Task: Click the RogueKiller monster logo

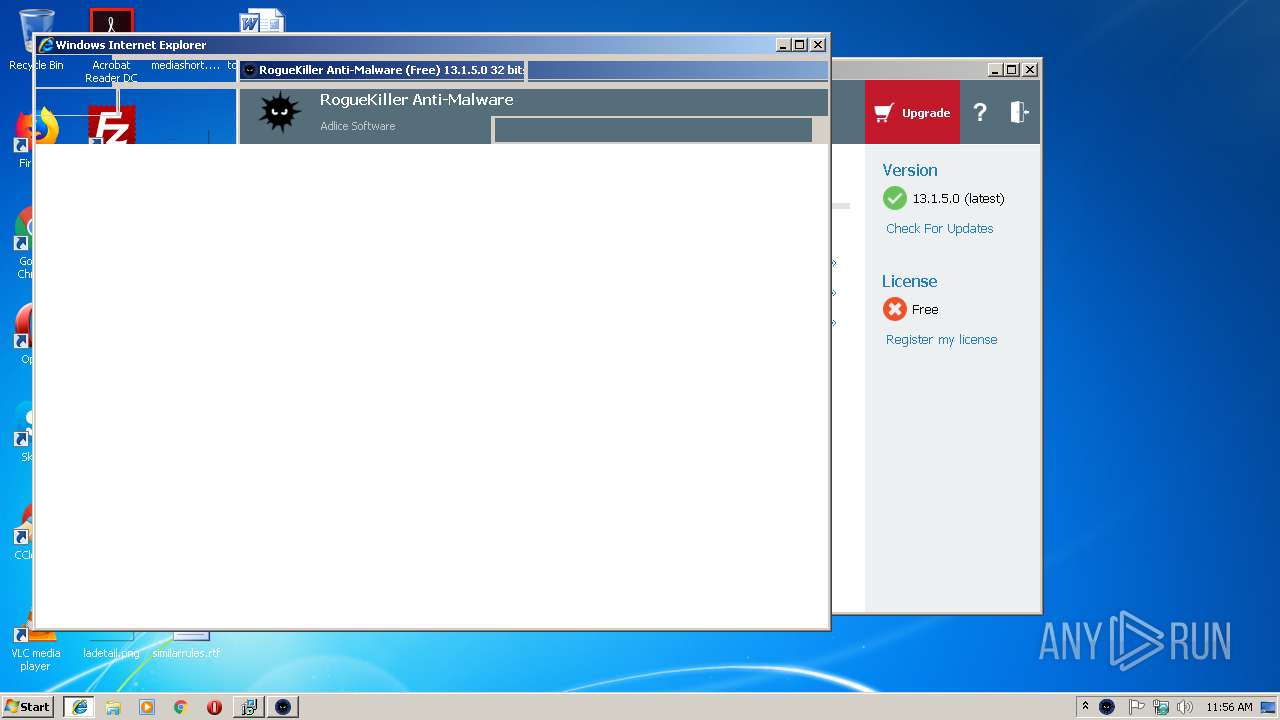Action: click(279, 112)
